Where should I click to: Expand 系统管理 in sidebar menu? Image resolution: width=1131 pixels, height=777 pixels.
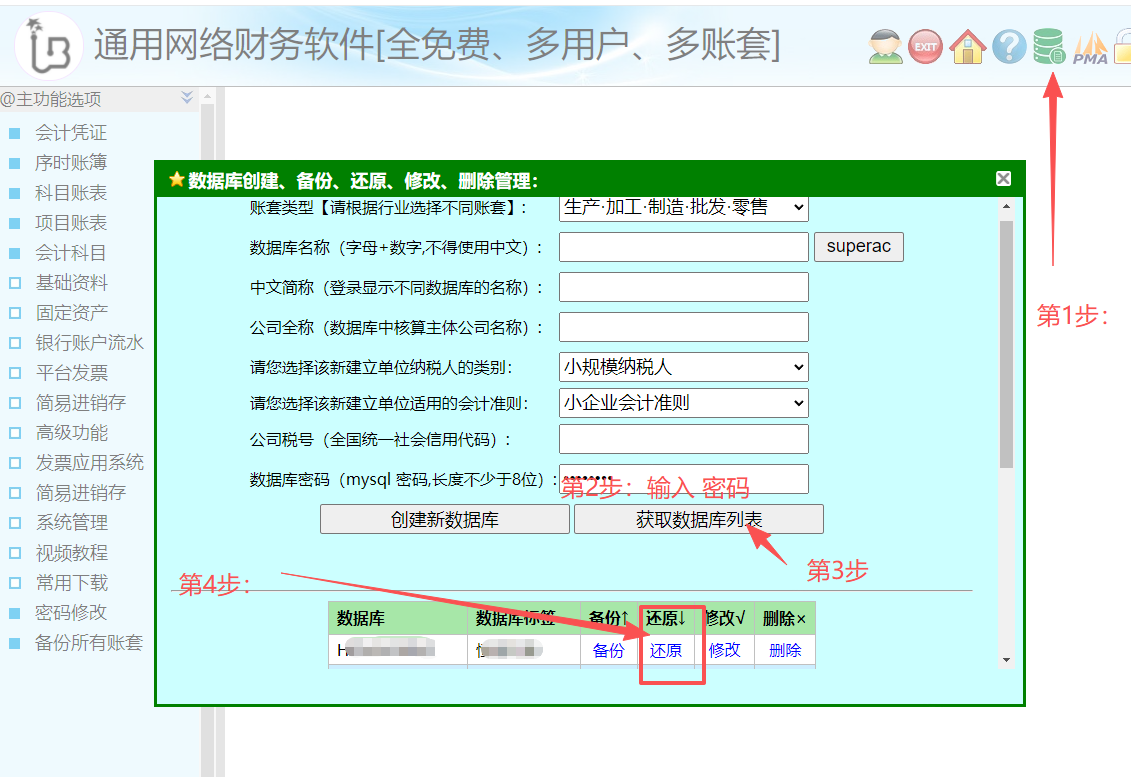tap(71, 523)
